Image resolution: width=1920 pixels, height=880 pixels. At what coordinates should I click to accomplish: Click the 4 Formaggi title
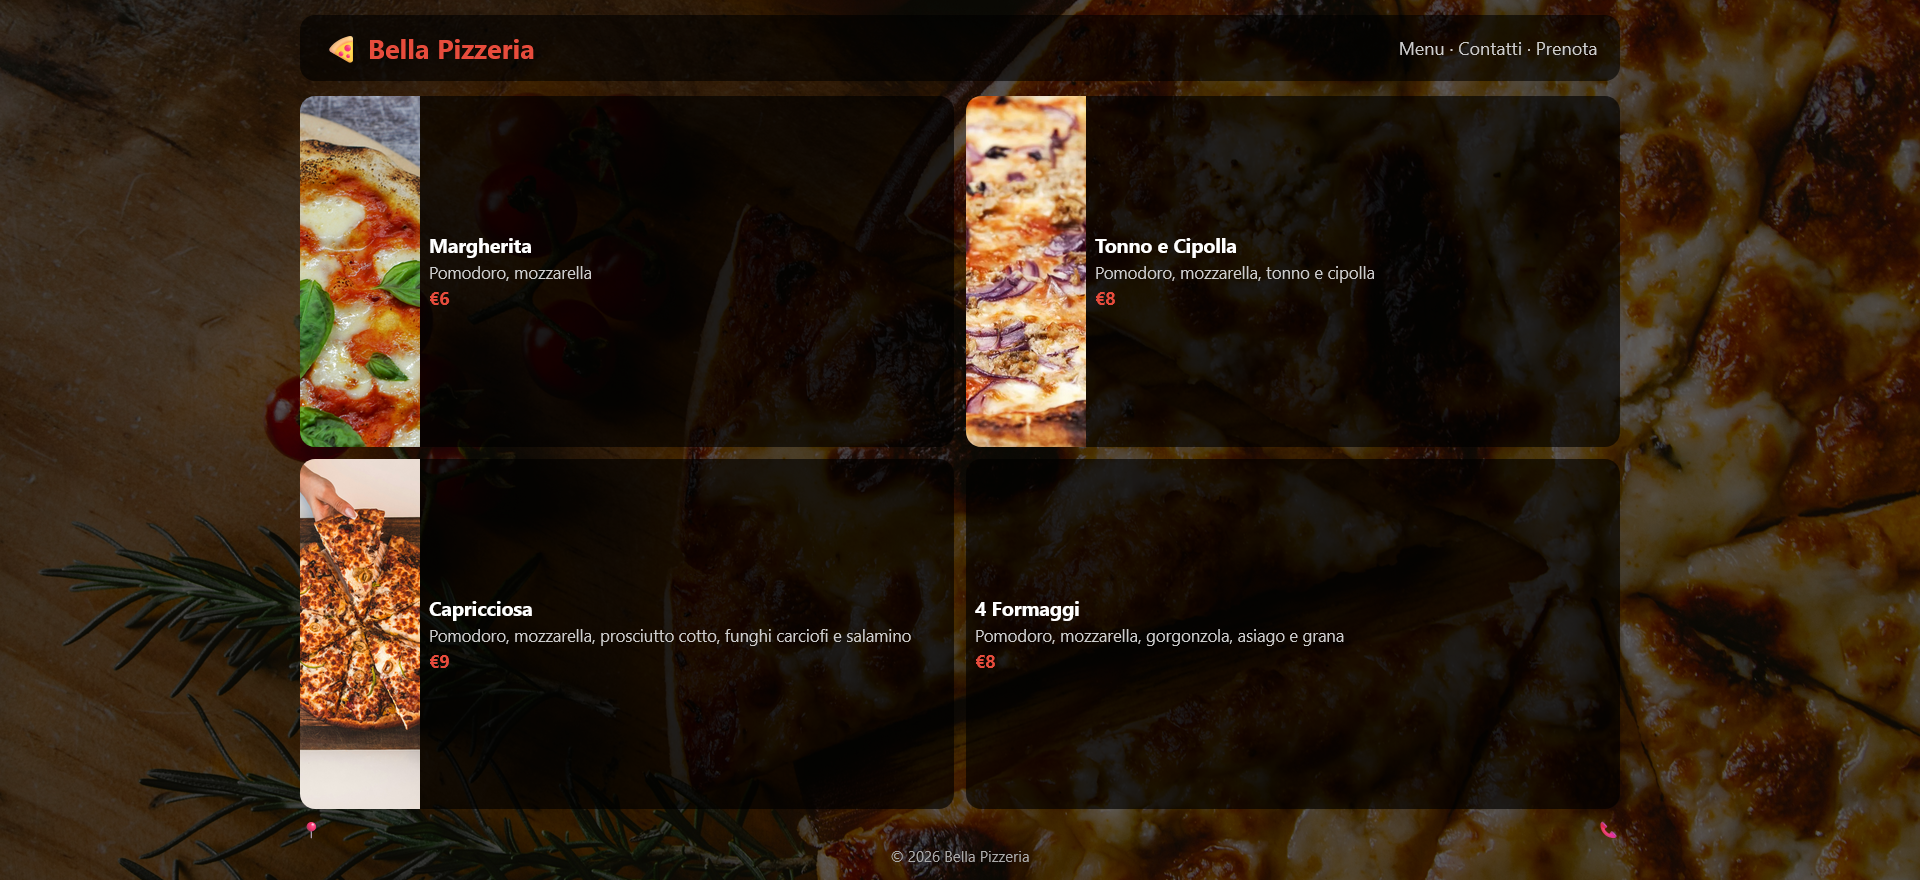[1027, 609]
